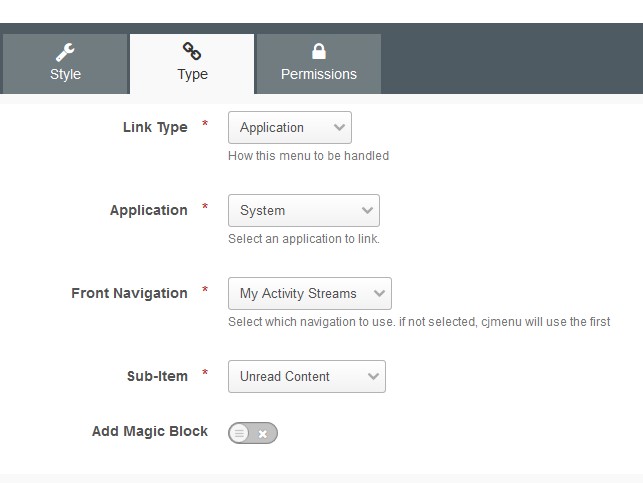643x483 pixels.
Task: Click the Front Navigation field label
Action: point(129,293)
